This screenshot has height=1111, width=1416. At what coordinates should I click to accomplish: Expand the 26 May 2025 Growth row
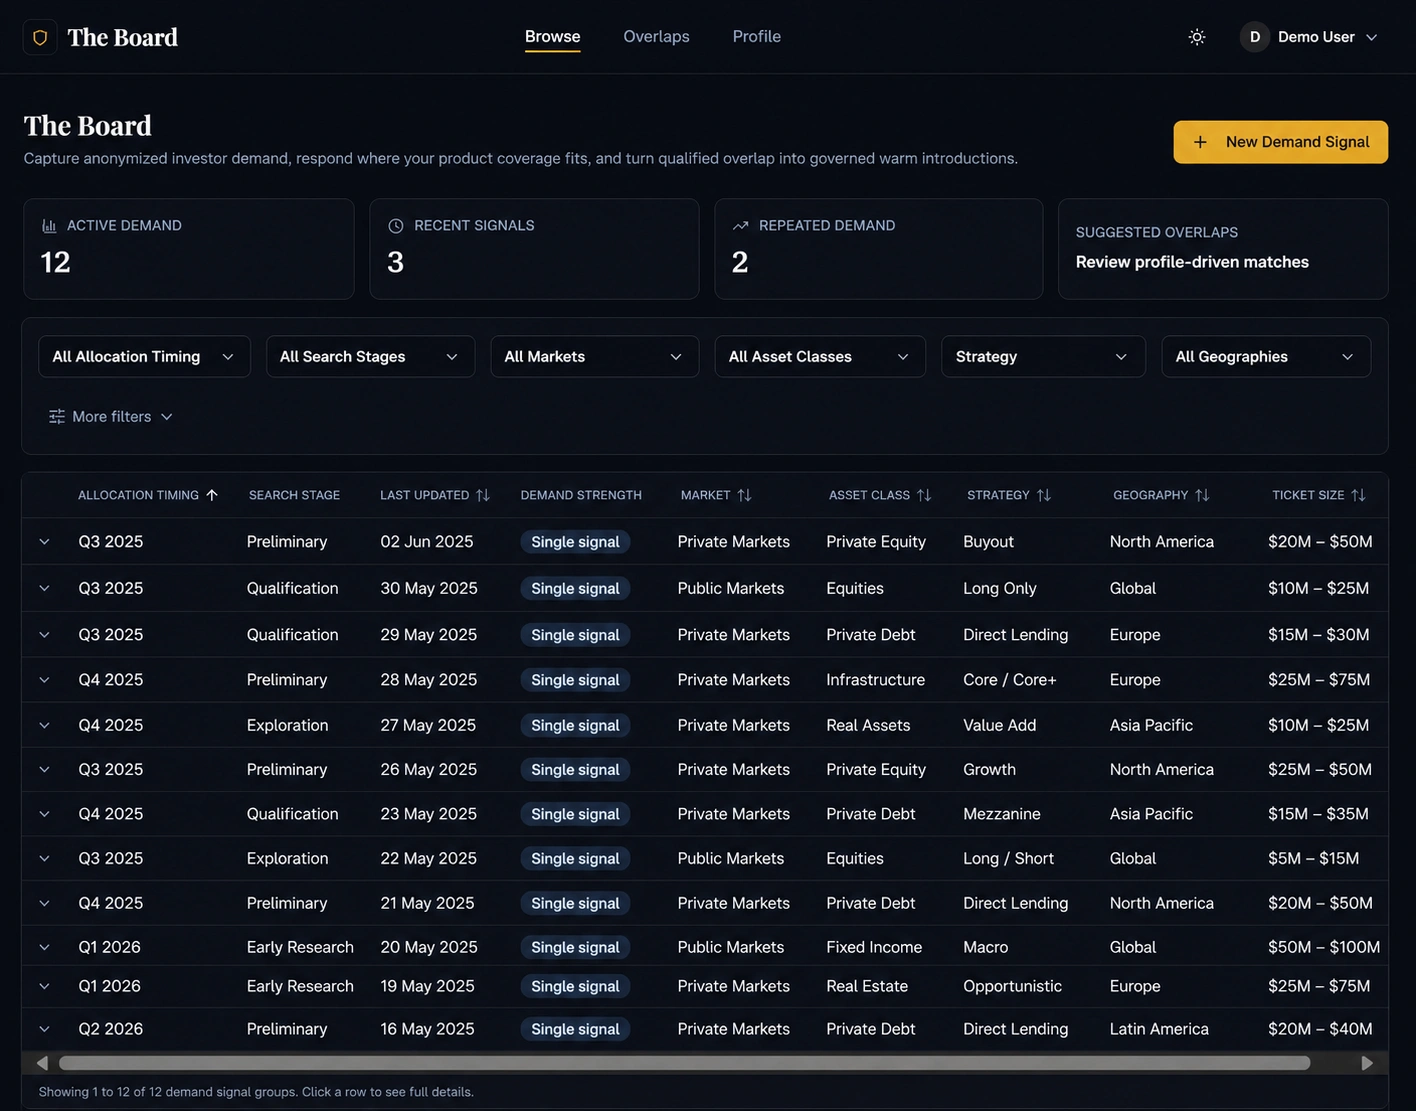tap(44, 769)
